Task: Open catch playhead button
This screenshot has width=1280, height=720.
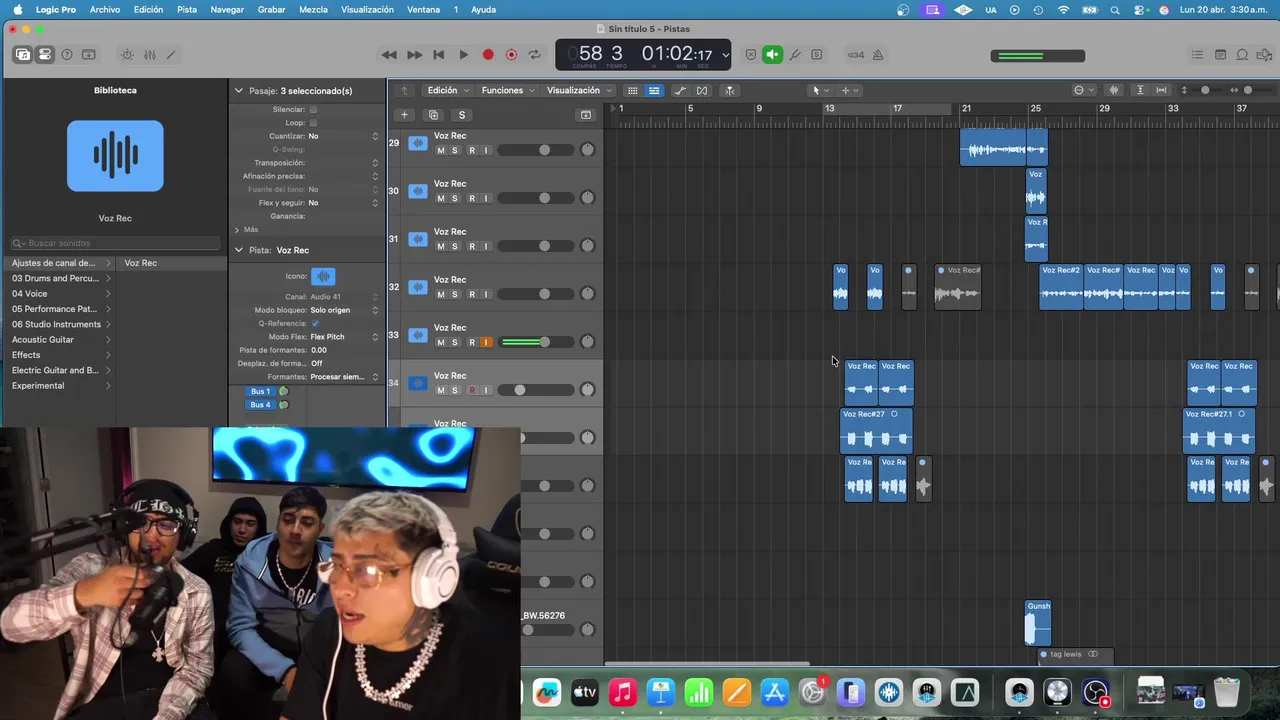Action: pos(730,90)
